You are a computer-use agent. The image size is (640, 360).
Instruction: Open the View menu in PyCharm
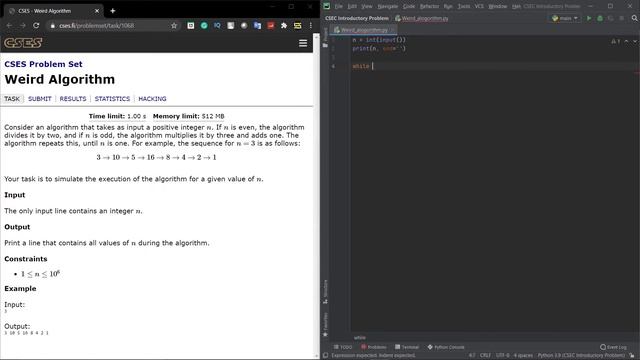367,6
